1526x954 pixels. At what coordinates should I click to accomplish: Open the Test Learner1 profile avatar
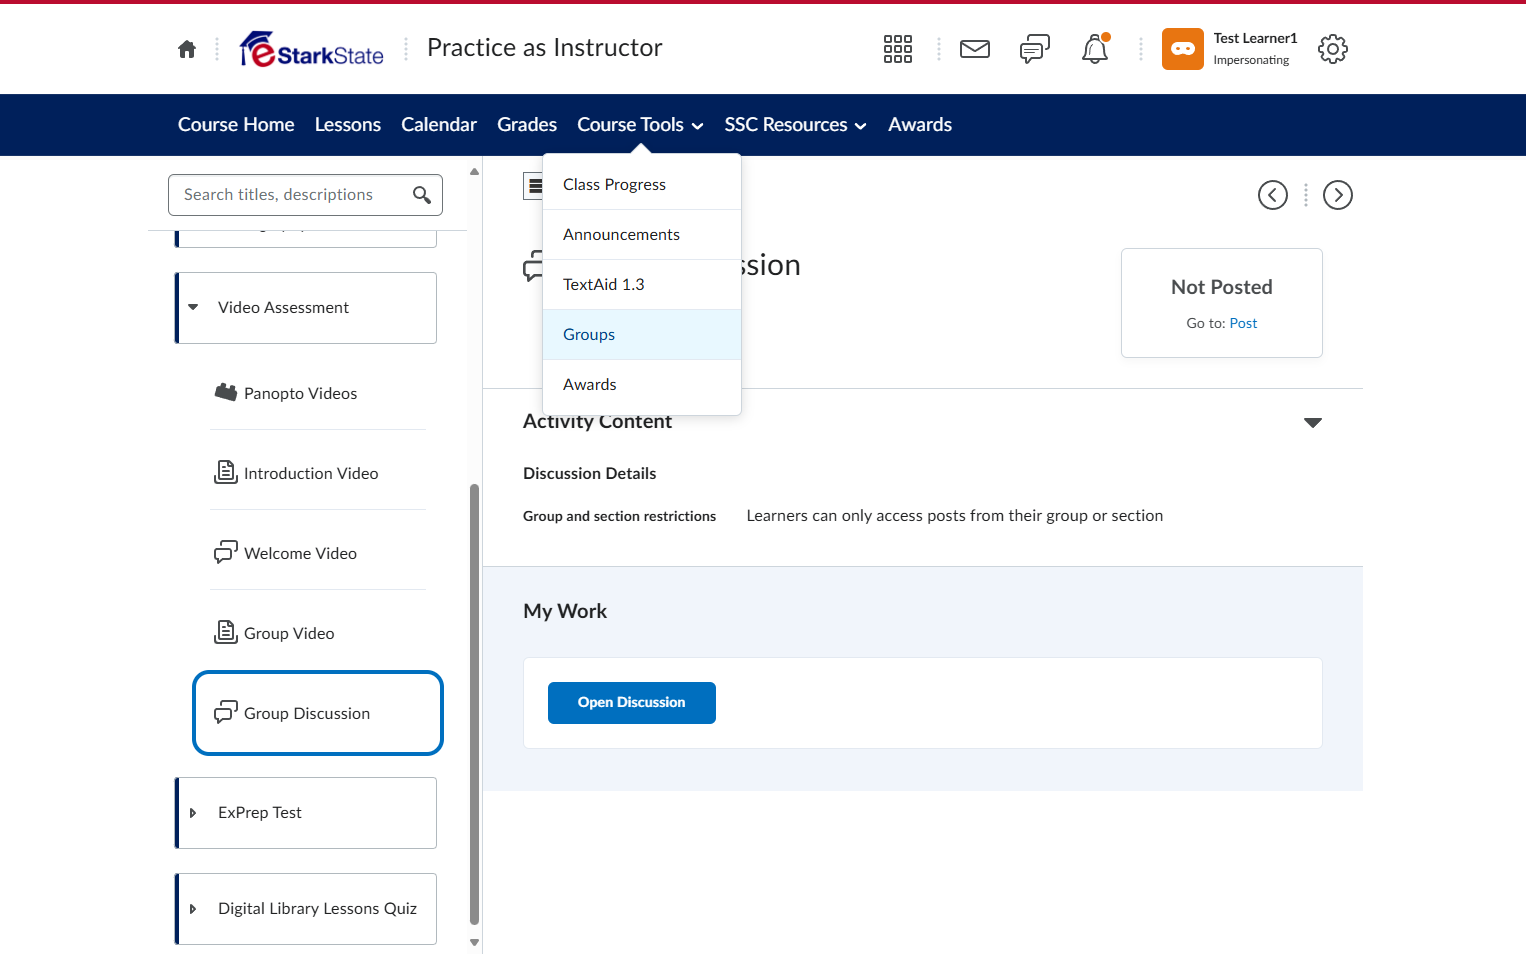pyautogui.click(x=1183, y=49)
